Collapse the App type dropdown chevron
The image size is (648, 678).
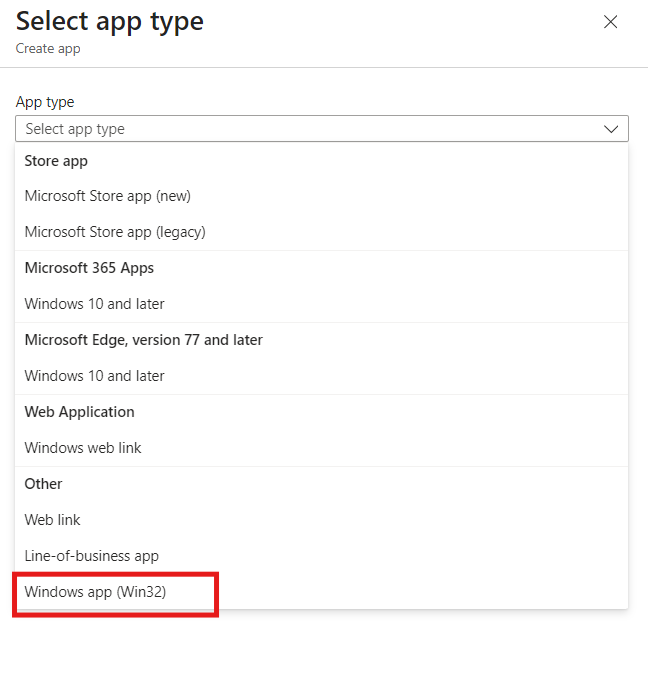[x=611, y=129]
